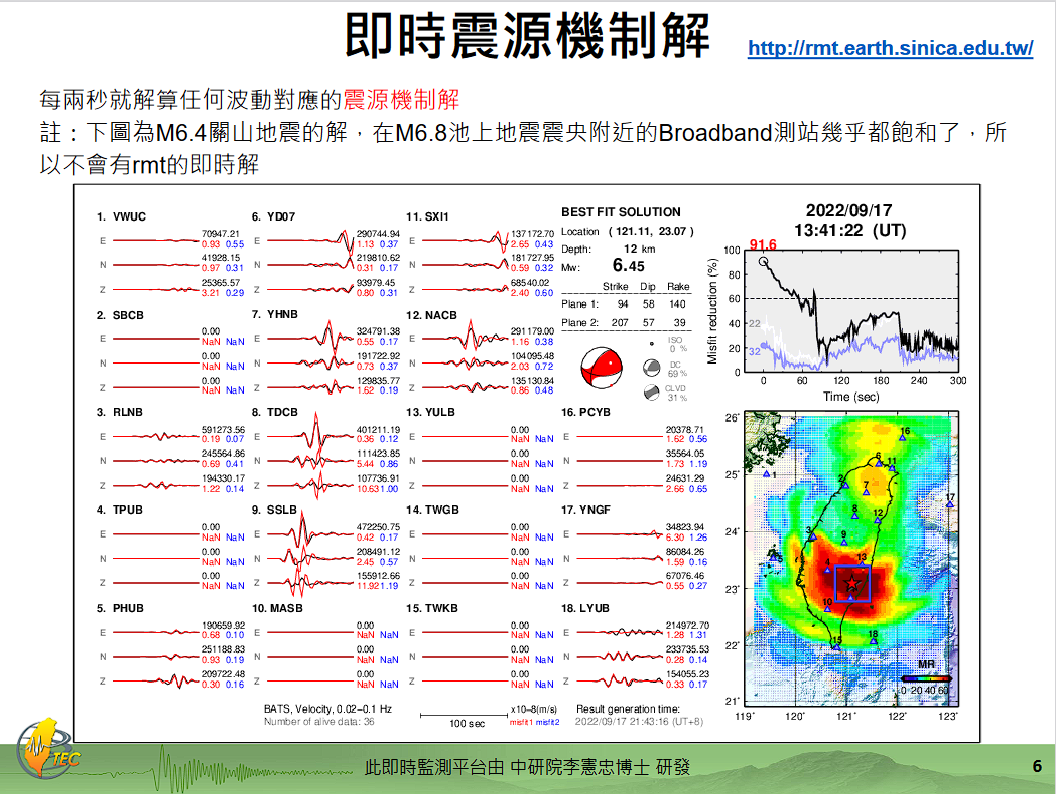Click station label 5. PHUB
Screen dimensions: 1056x794
[x=120, y=608]
